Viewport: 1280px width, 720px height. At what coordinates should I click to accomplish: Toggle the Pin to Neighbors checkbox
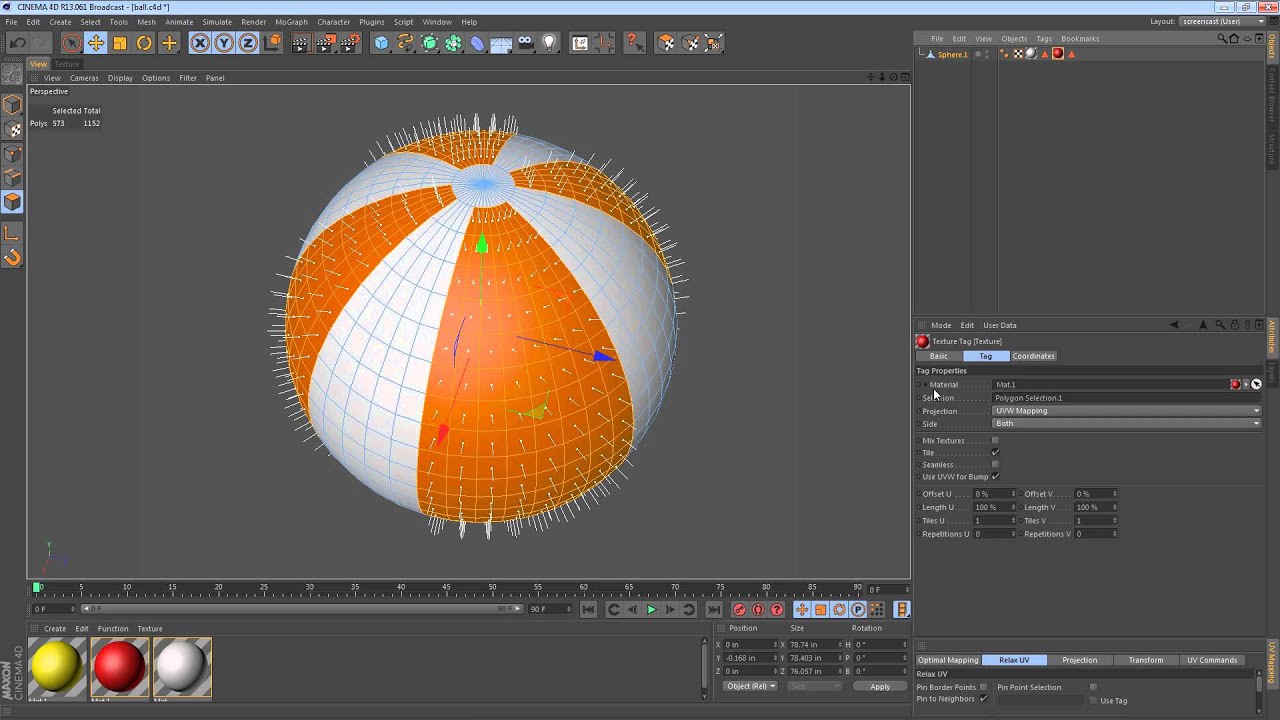[983, 699]
